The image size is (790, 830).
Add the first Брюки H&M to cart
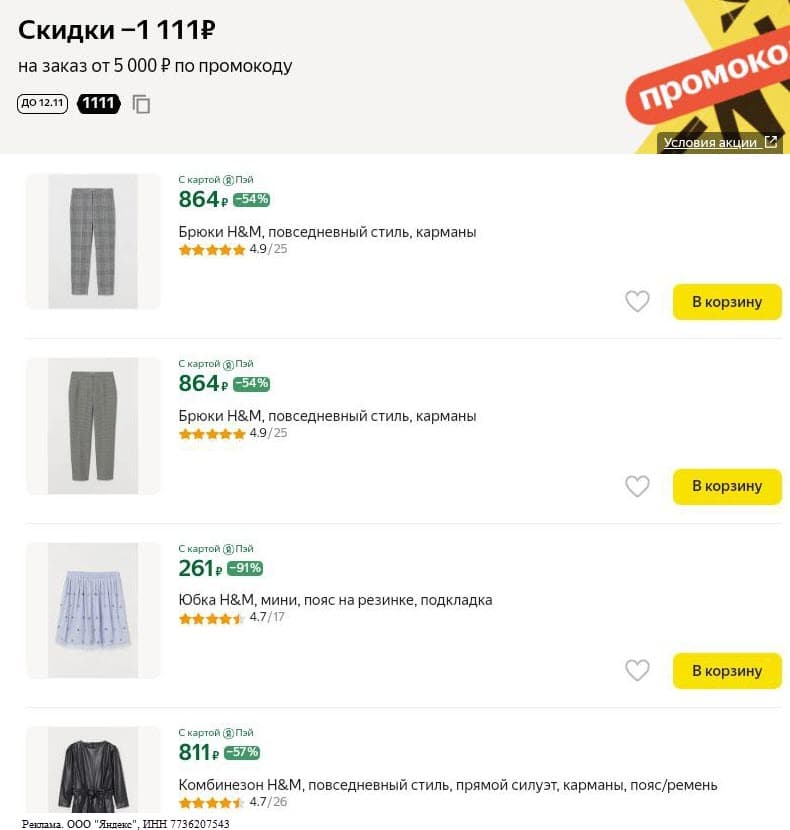[x=727, y=301]
